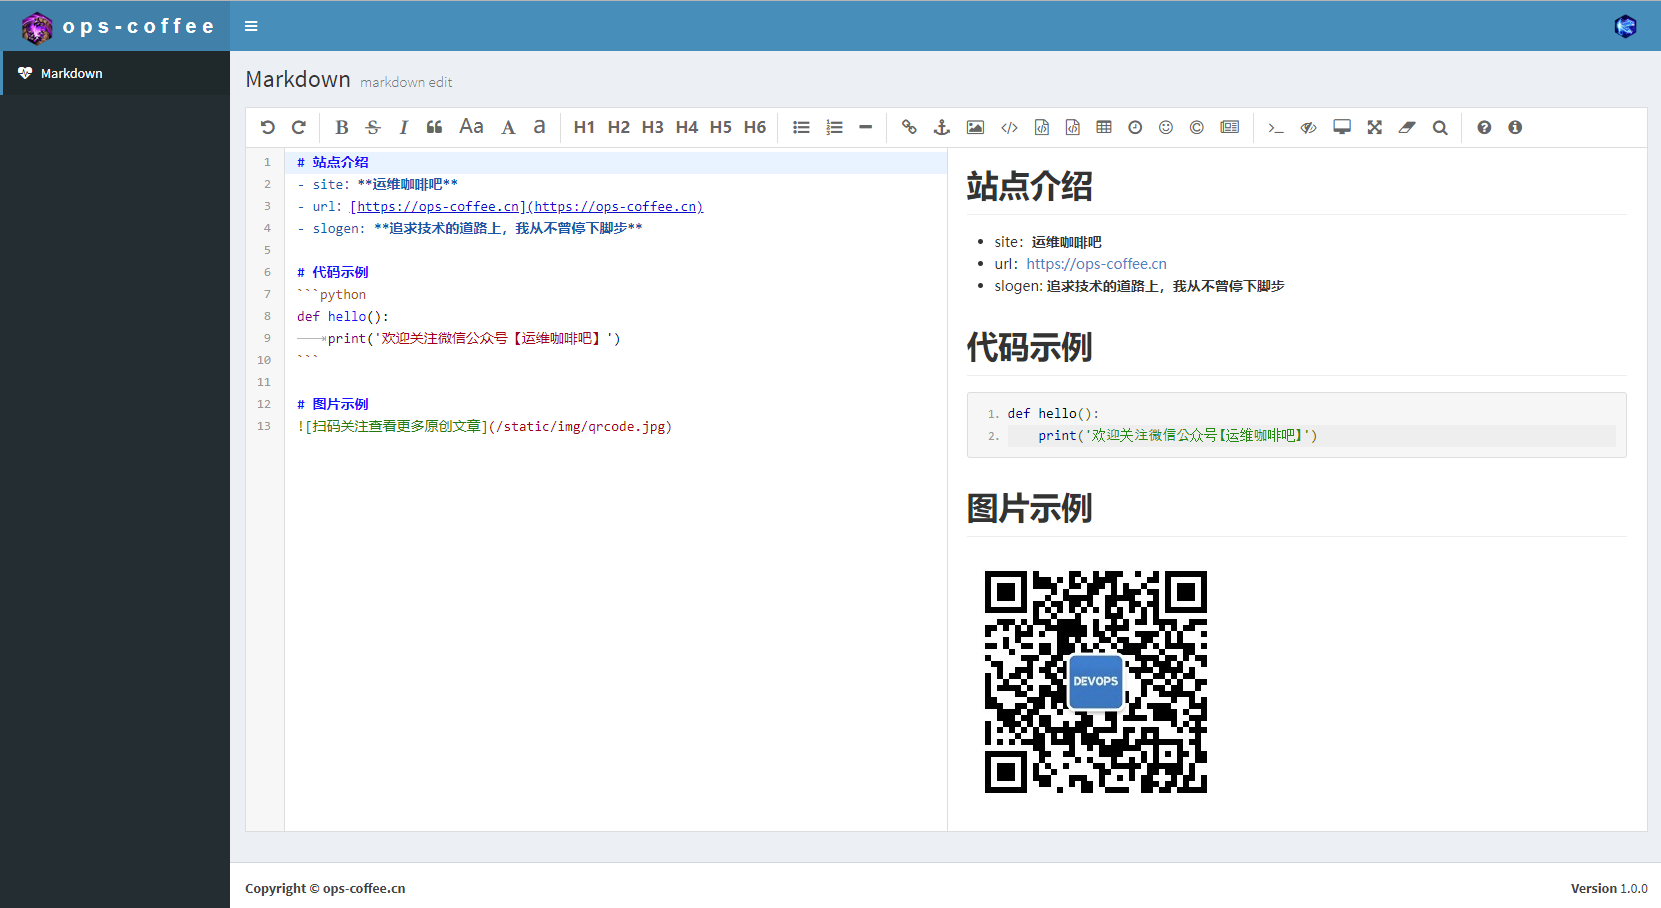Toggle the live preview with the eye-slash icon
The width and height of the screenshot is (1661, 908).
click(1308, 127)
